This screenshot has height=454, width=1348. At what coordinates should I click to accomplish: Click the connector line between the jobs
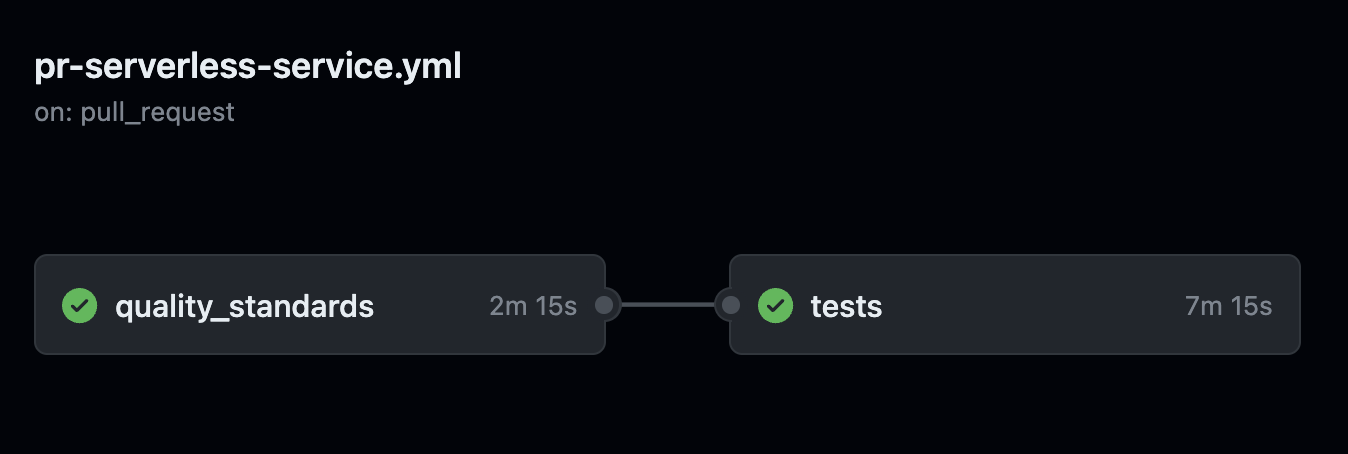tap(667, 305)
